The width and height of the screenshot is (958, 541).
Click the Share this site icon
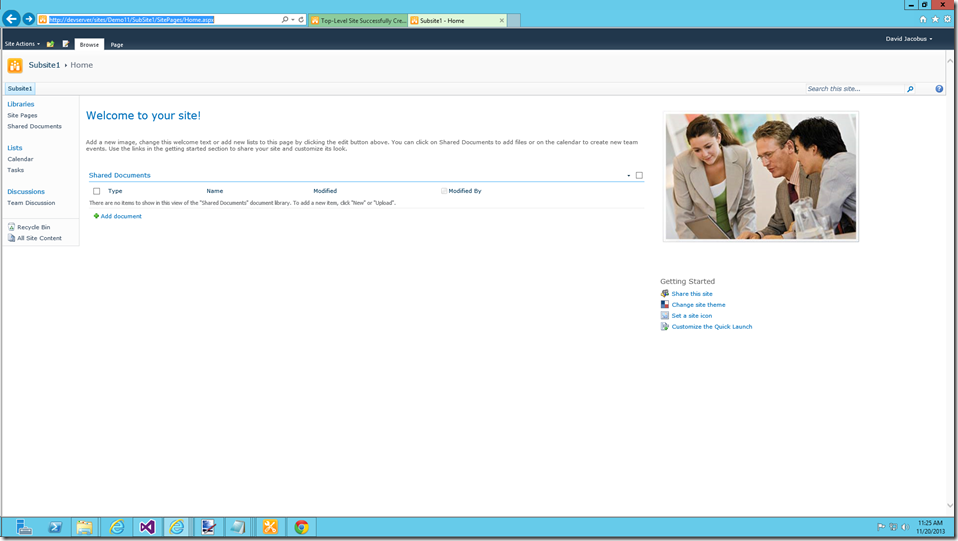coord(665,293)
